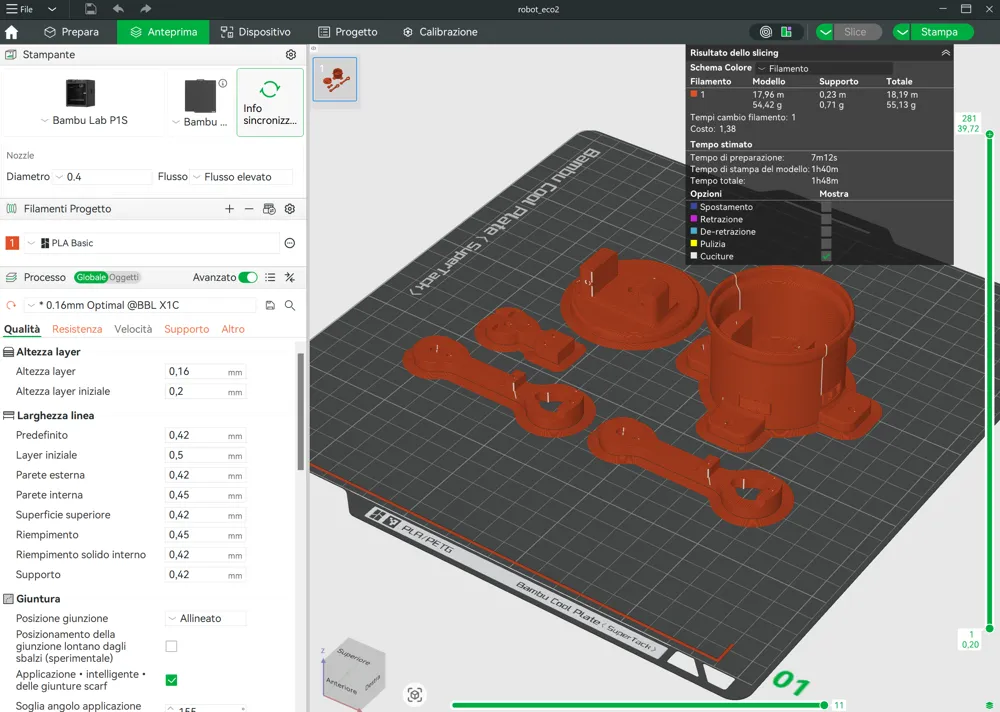Click the camera reset view icon
This screenshot has width=1000, height=712.
coord(415,695)
